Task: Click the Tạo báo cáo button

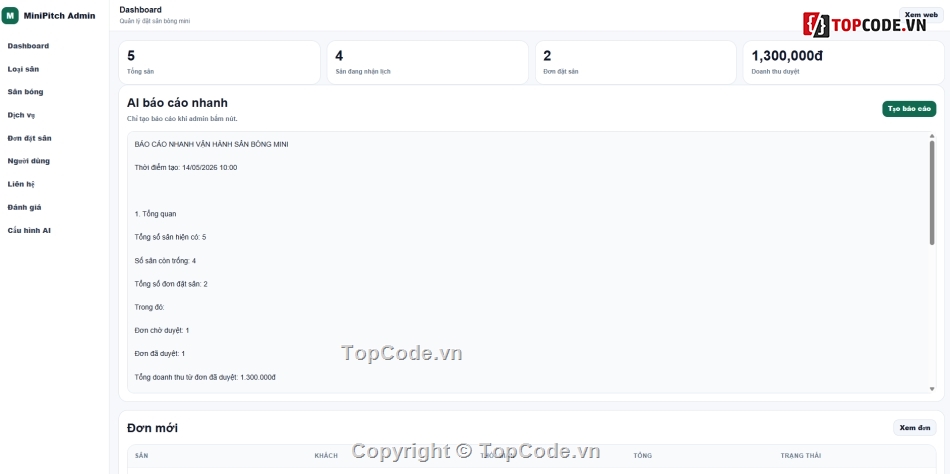Action: (909, 109)
